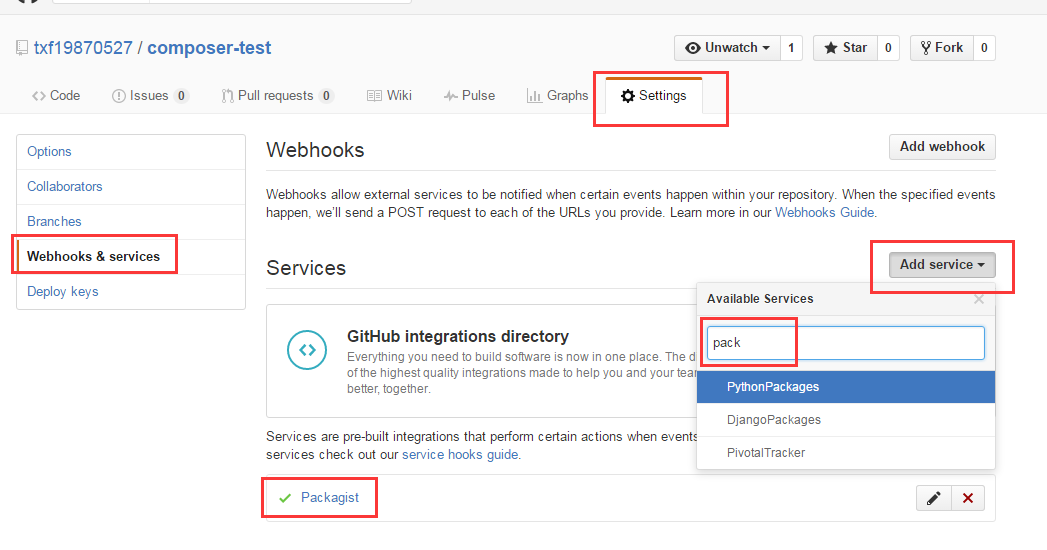Open the txf19870527 user profile link
Screen dimensions: 1047x550
83,48
